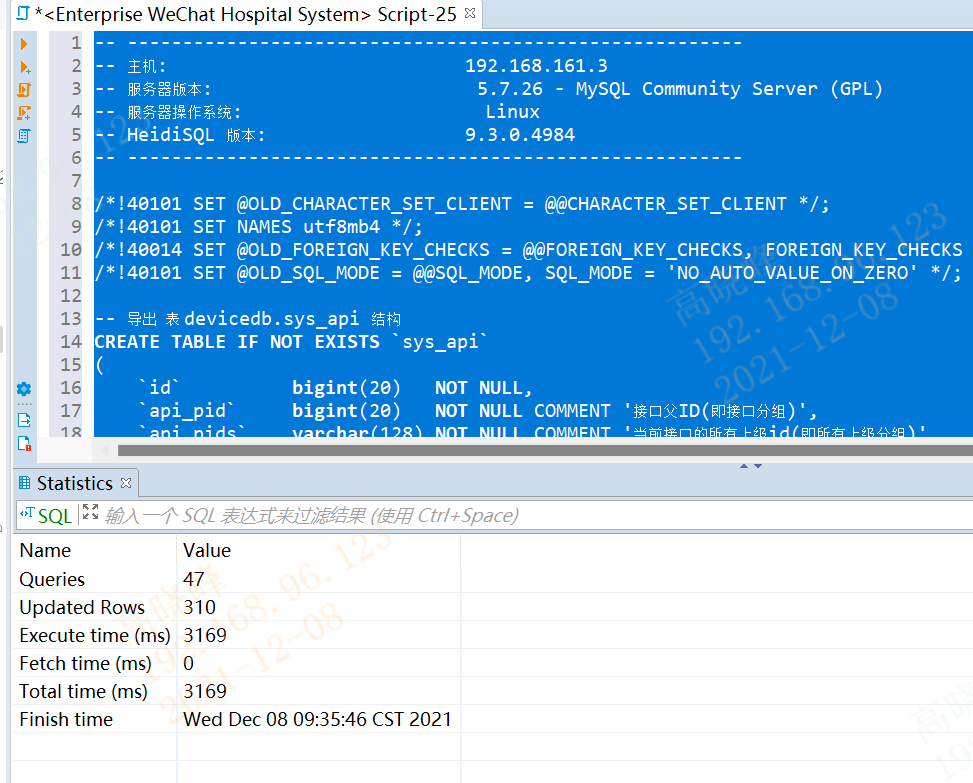The image size is (973, 783).
Task: Execute the current SQL statement
Action: click(x=24, y=43)
